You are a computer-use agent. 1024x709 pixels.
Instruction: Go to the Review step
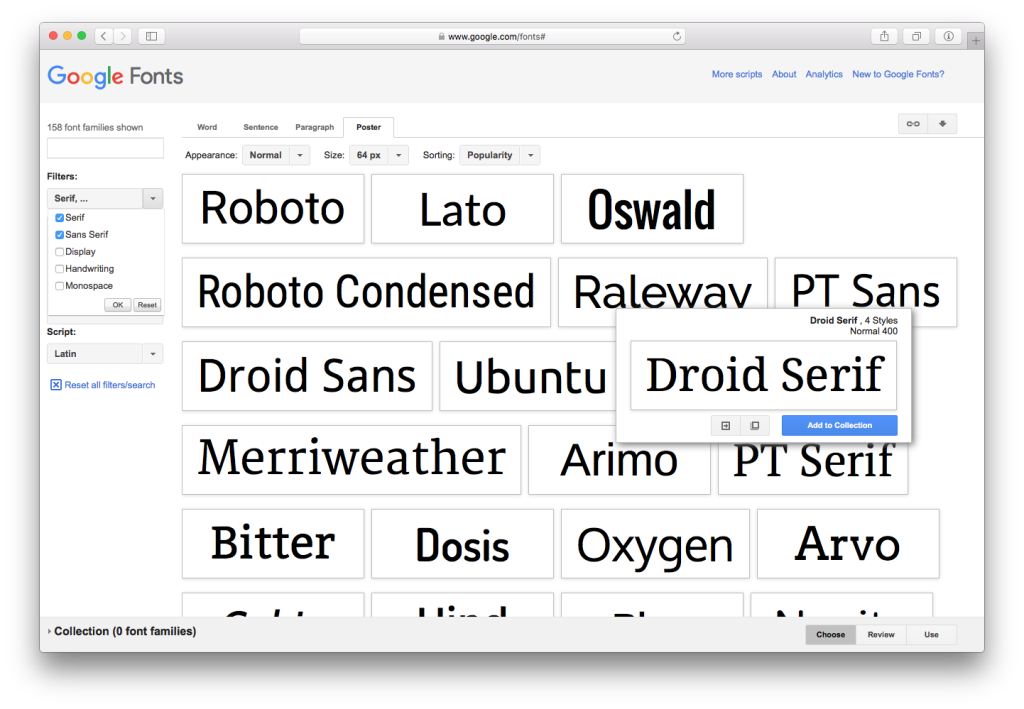[881, 635]
